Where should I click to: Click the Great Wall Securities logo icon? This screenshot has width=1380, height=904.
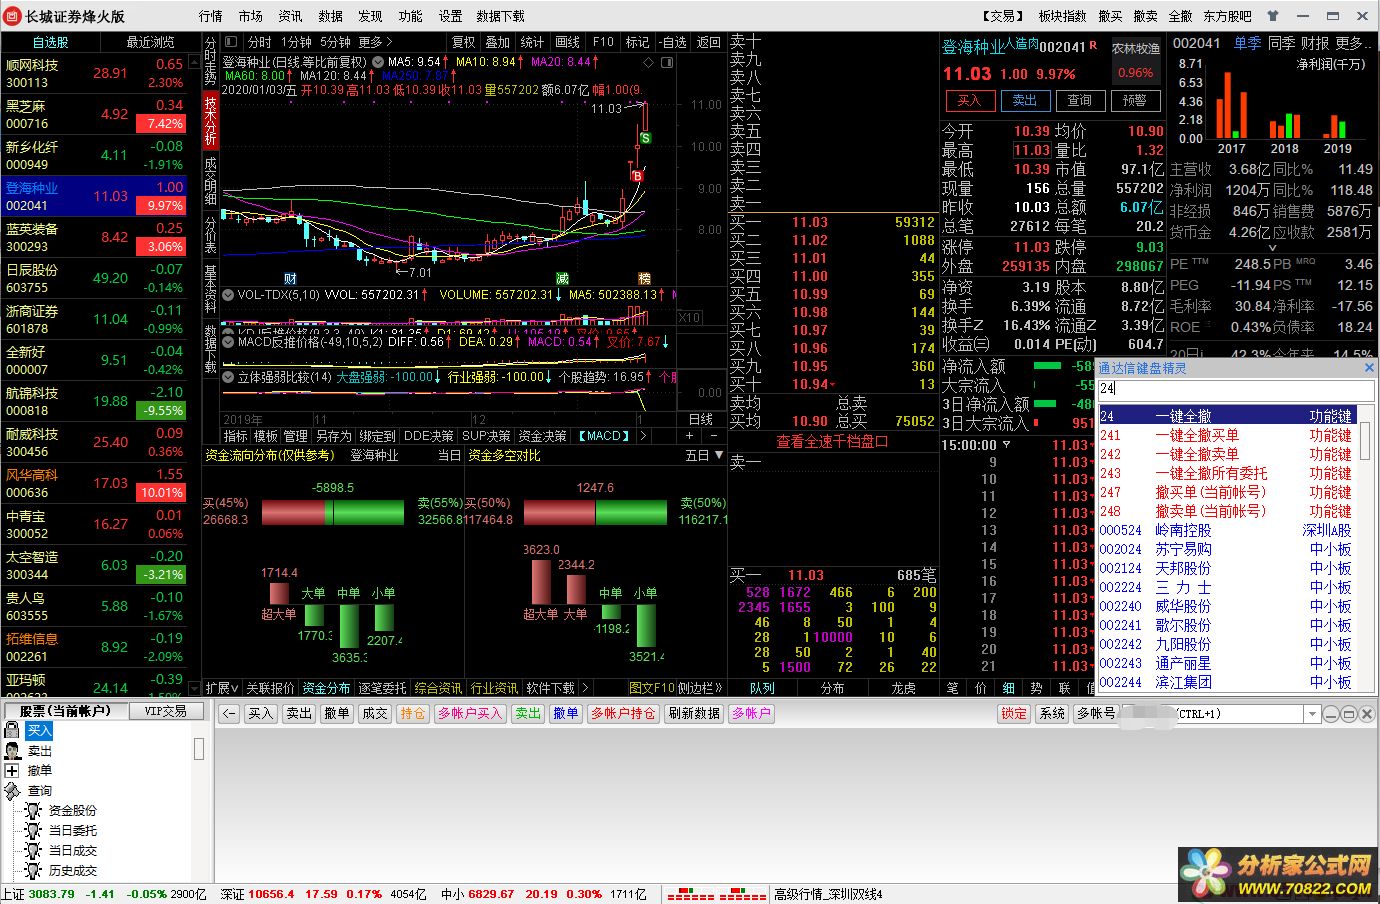click(12, 15)
